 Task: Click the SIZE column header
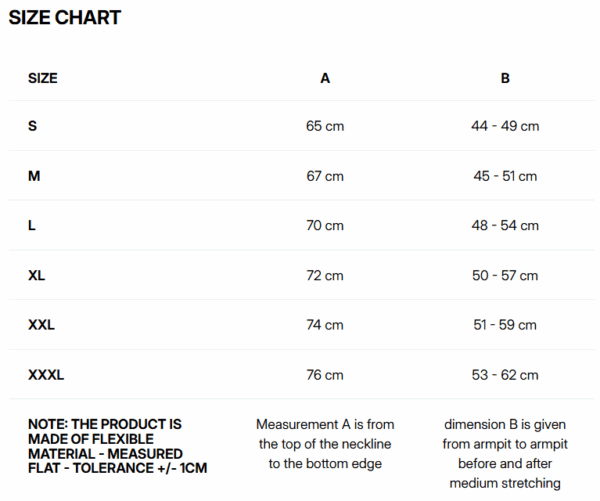click(42, 77)
